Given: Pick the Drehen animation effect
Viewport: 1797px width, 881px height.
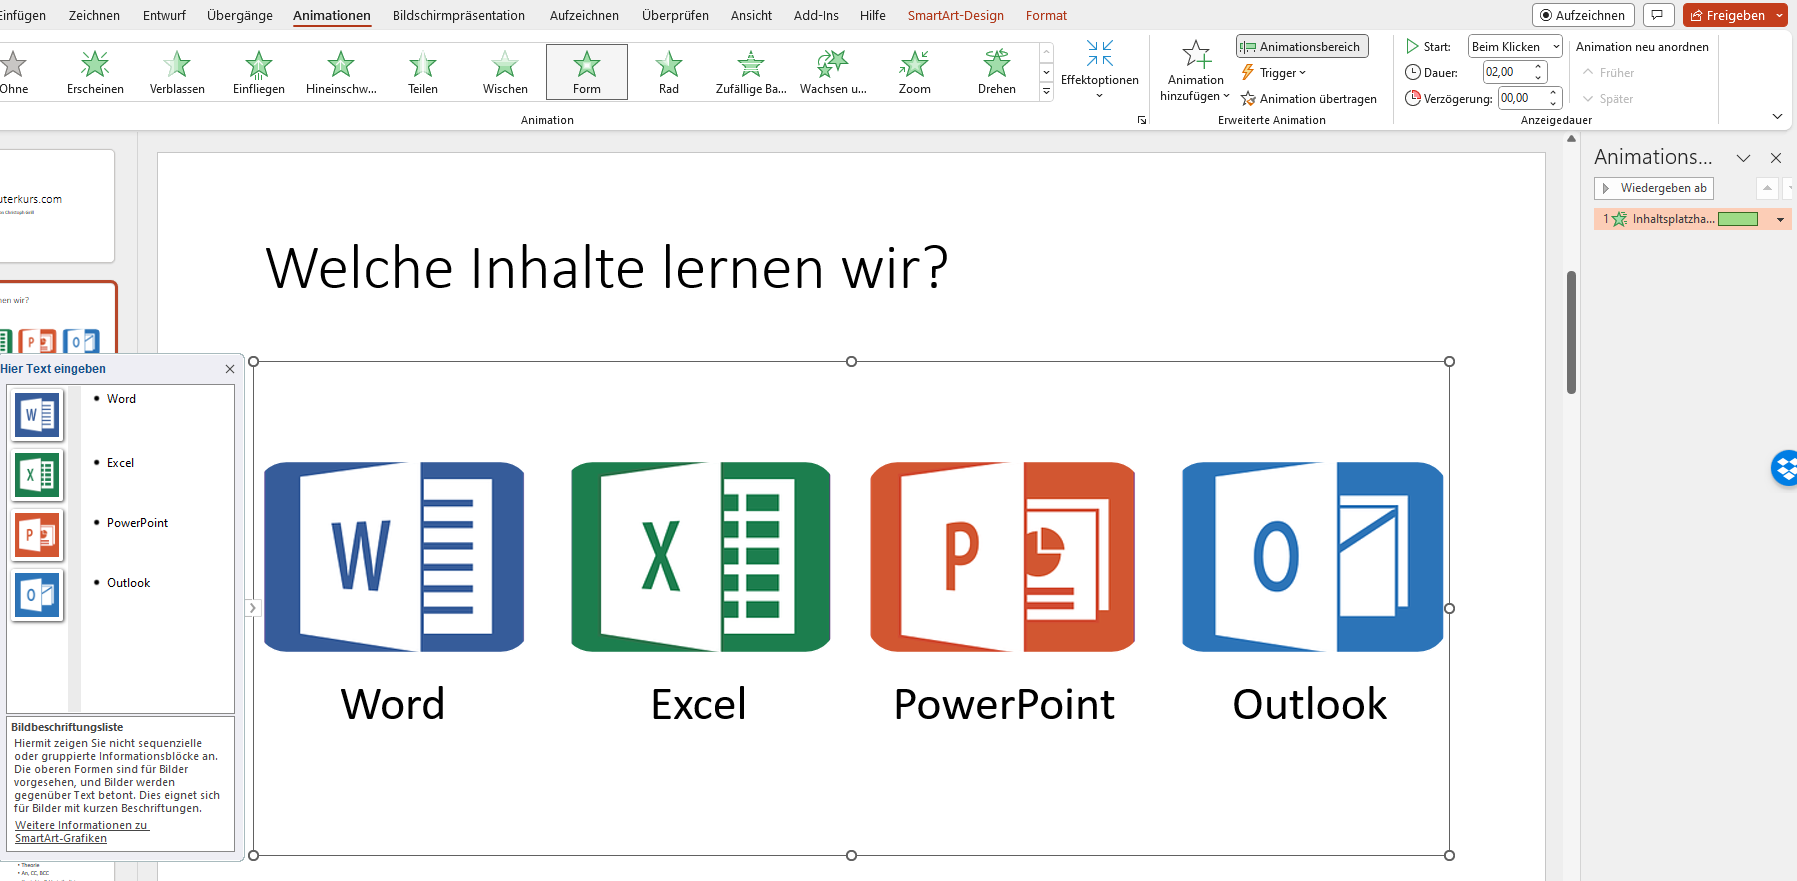Looking at the screenshot, I should tap(996, 72).
